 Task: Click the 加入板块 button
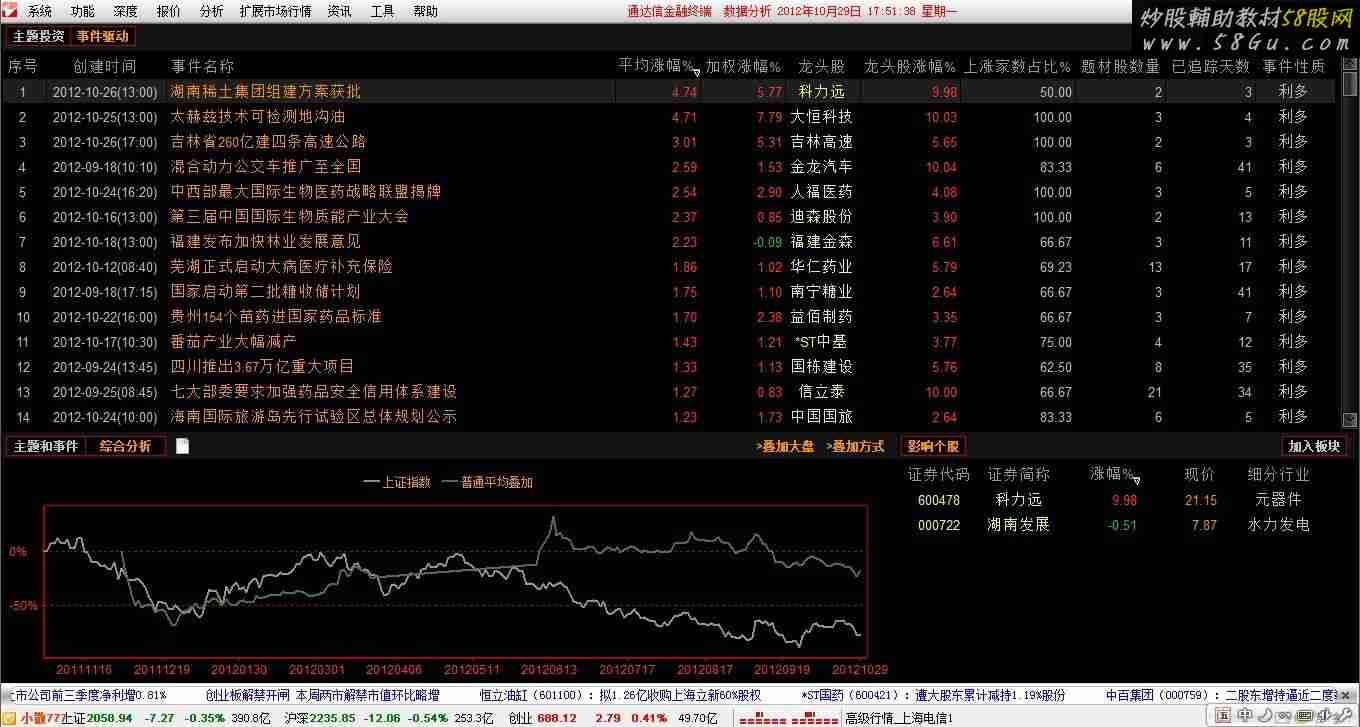tap(1314, 446)
